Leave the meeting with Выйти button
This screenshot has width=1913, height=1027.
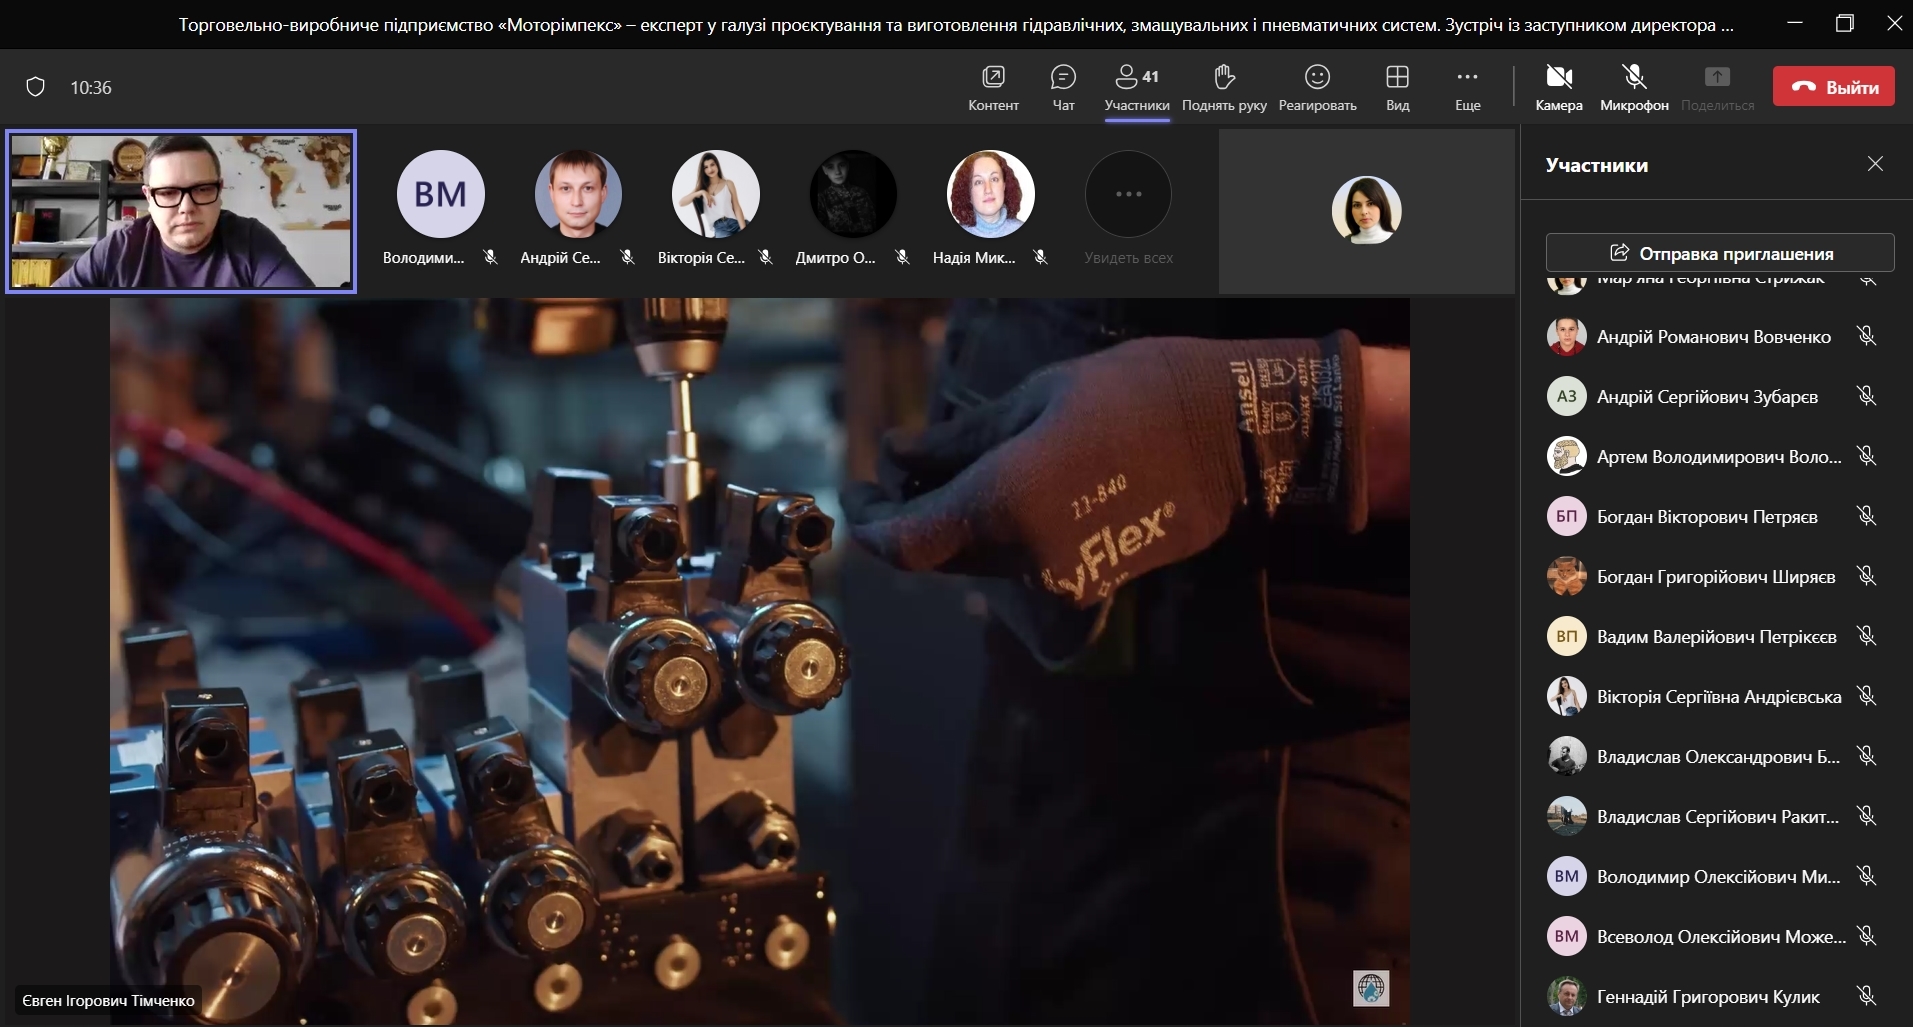[1834, 87]
